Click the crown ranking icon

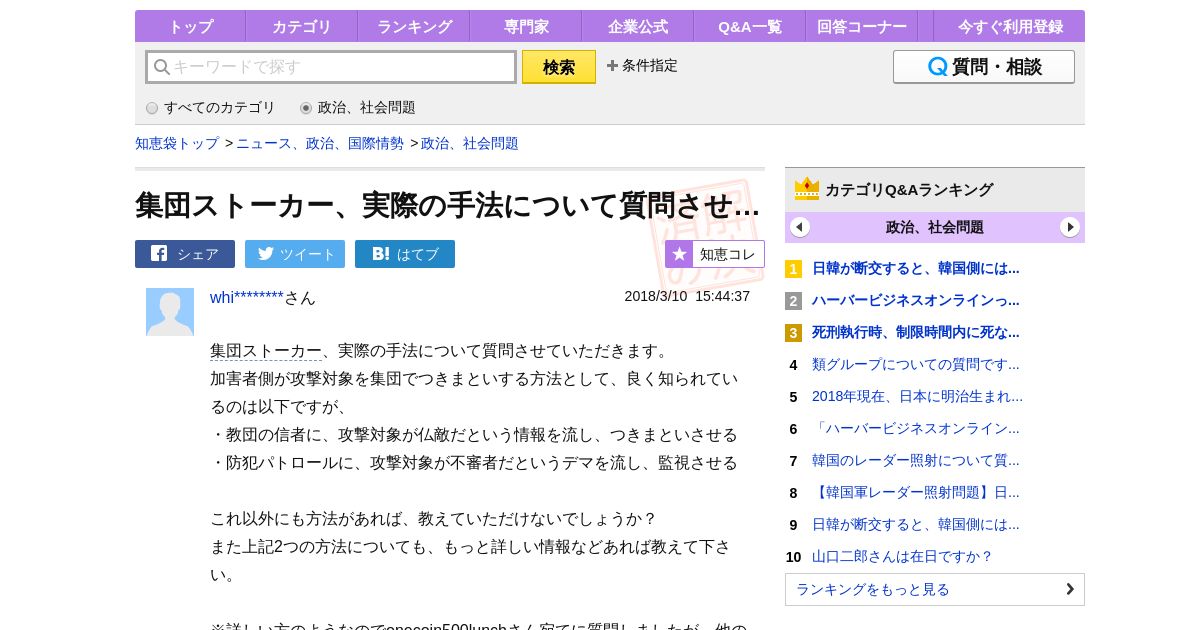[807, 189]
